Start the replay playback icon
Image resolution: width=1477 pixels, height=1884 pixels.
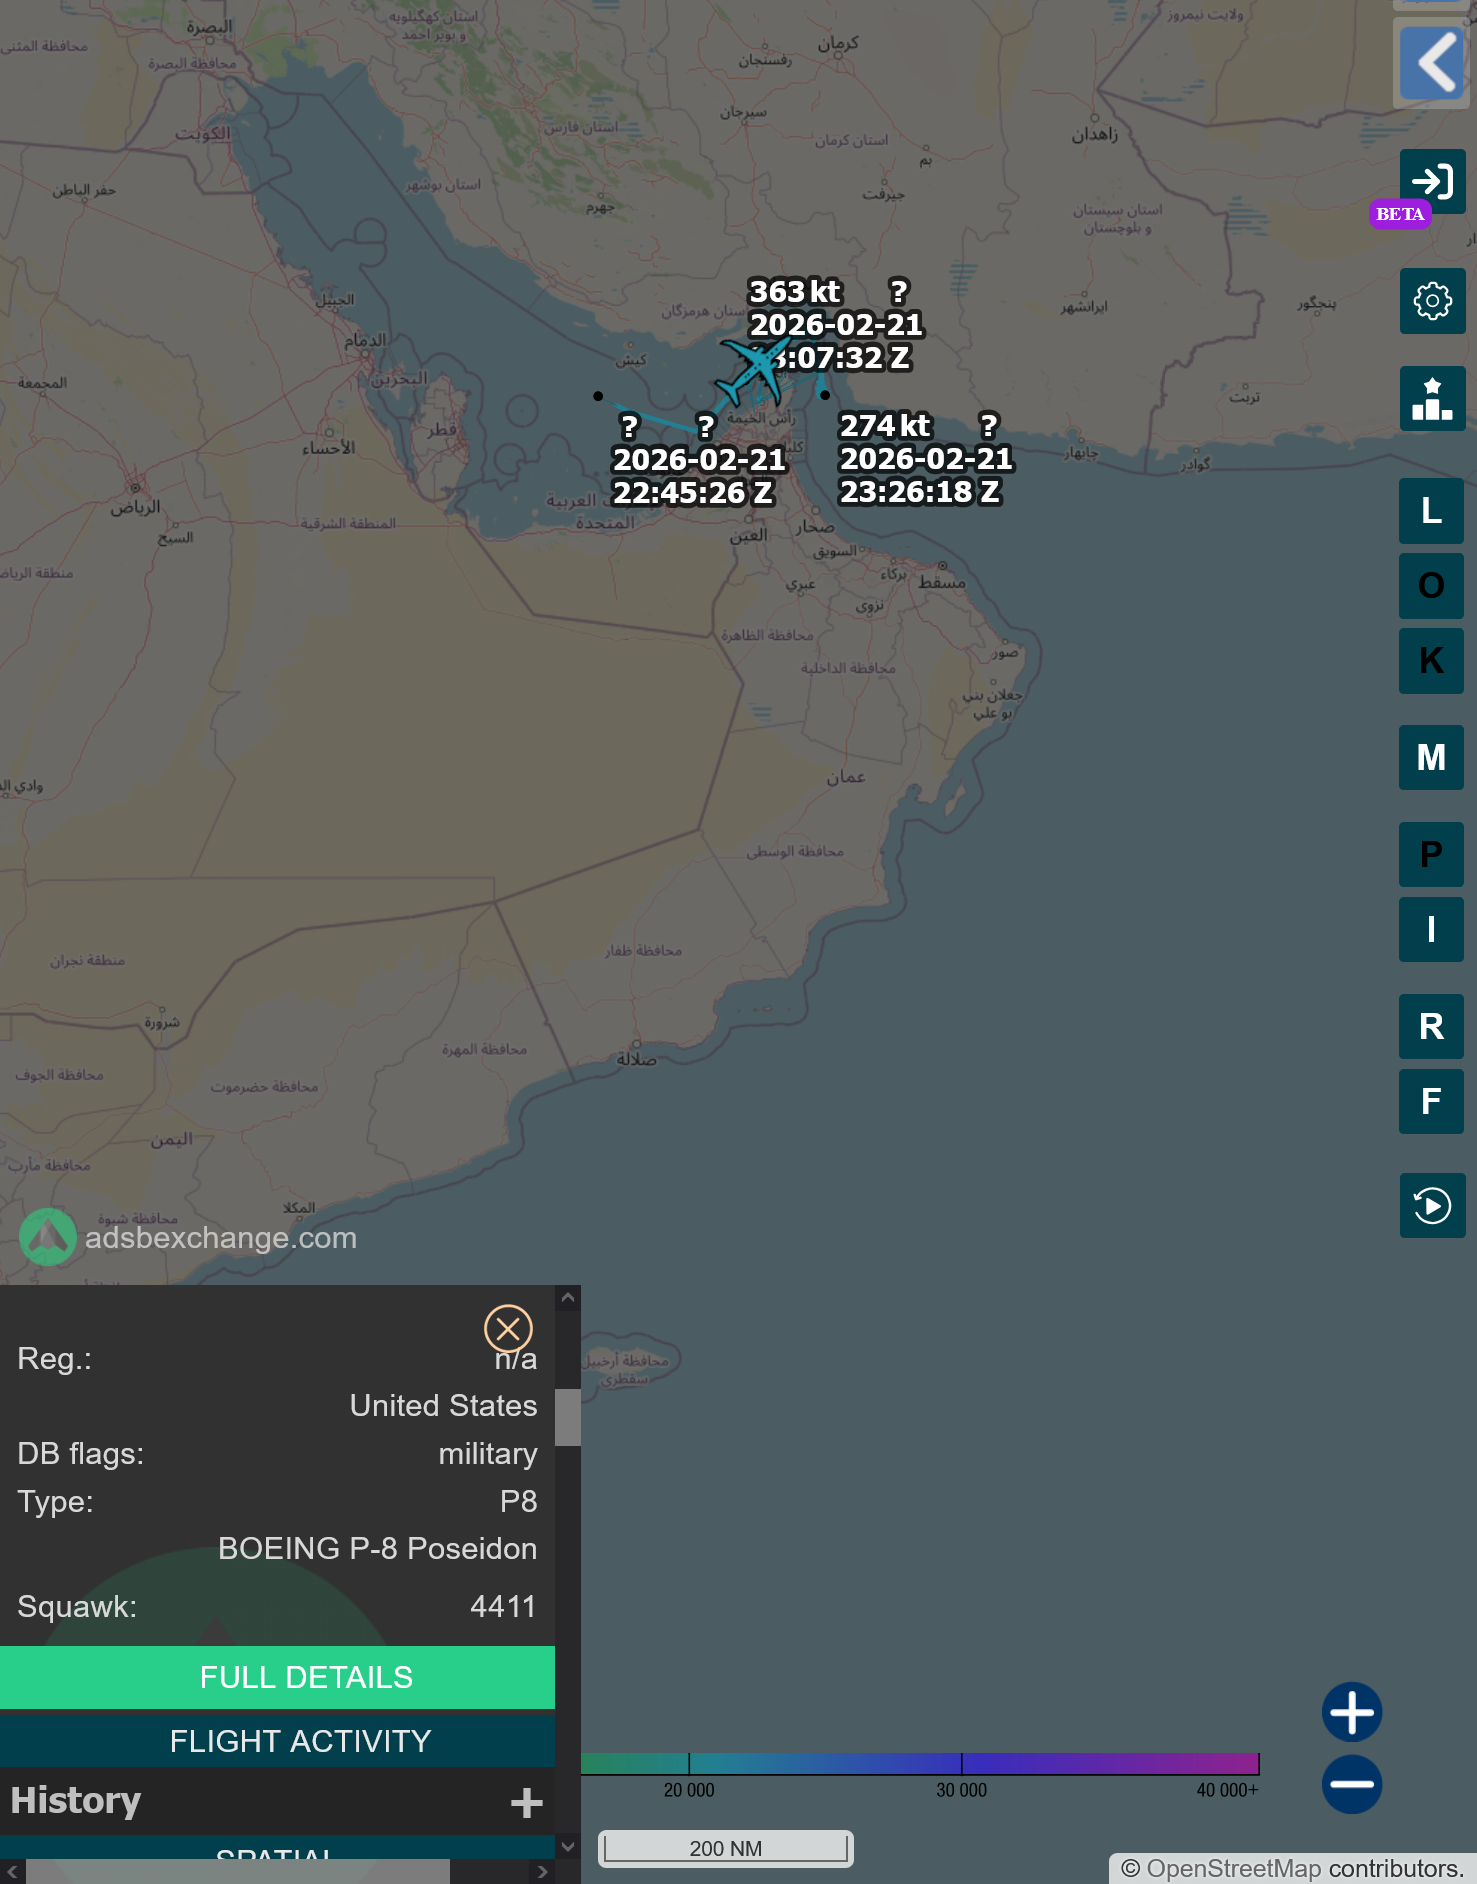[1432, 1205]
